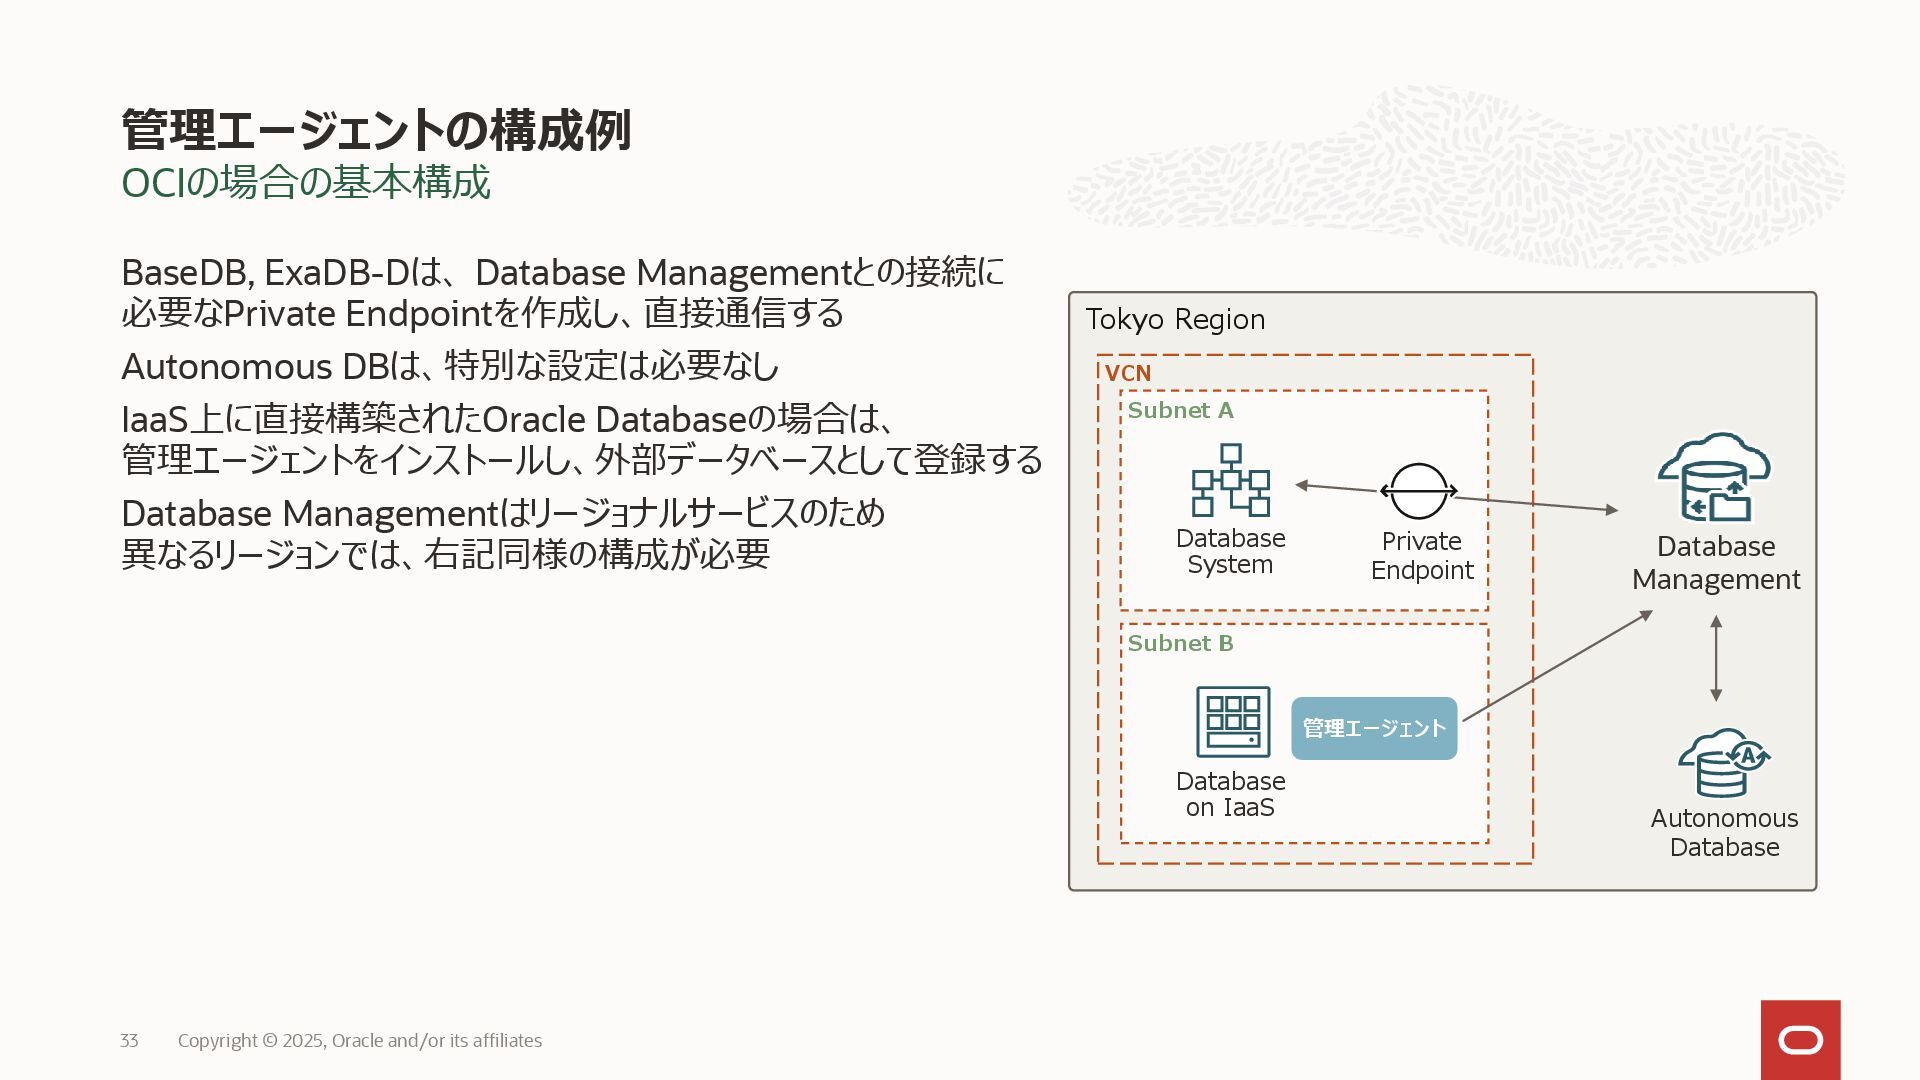Click the Database on IaaS server icon
Viewport: 1920px width, 1080px height.
click(x=1233, y=721)
